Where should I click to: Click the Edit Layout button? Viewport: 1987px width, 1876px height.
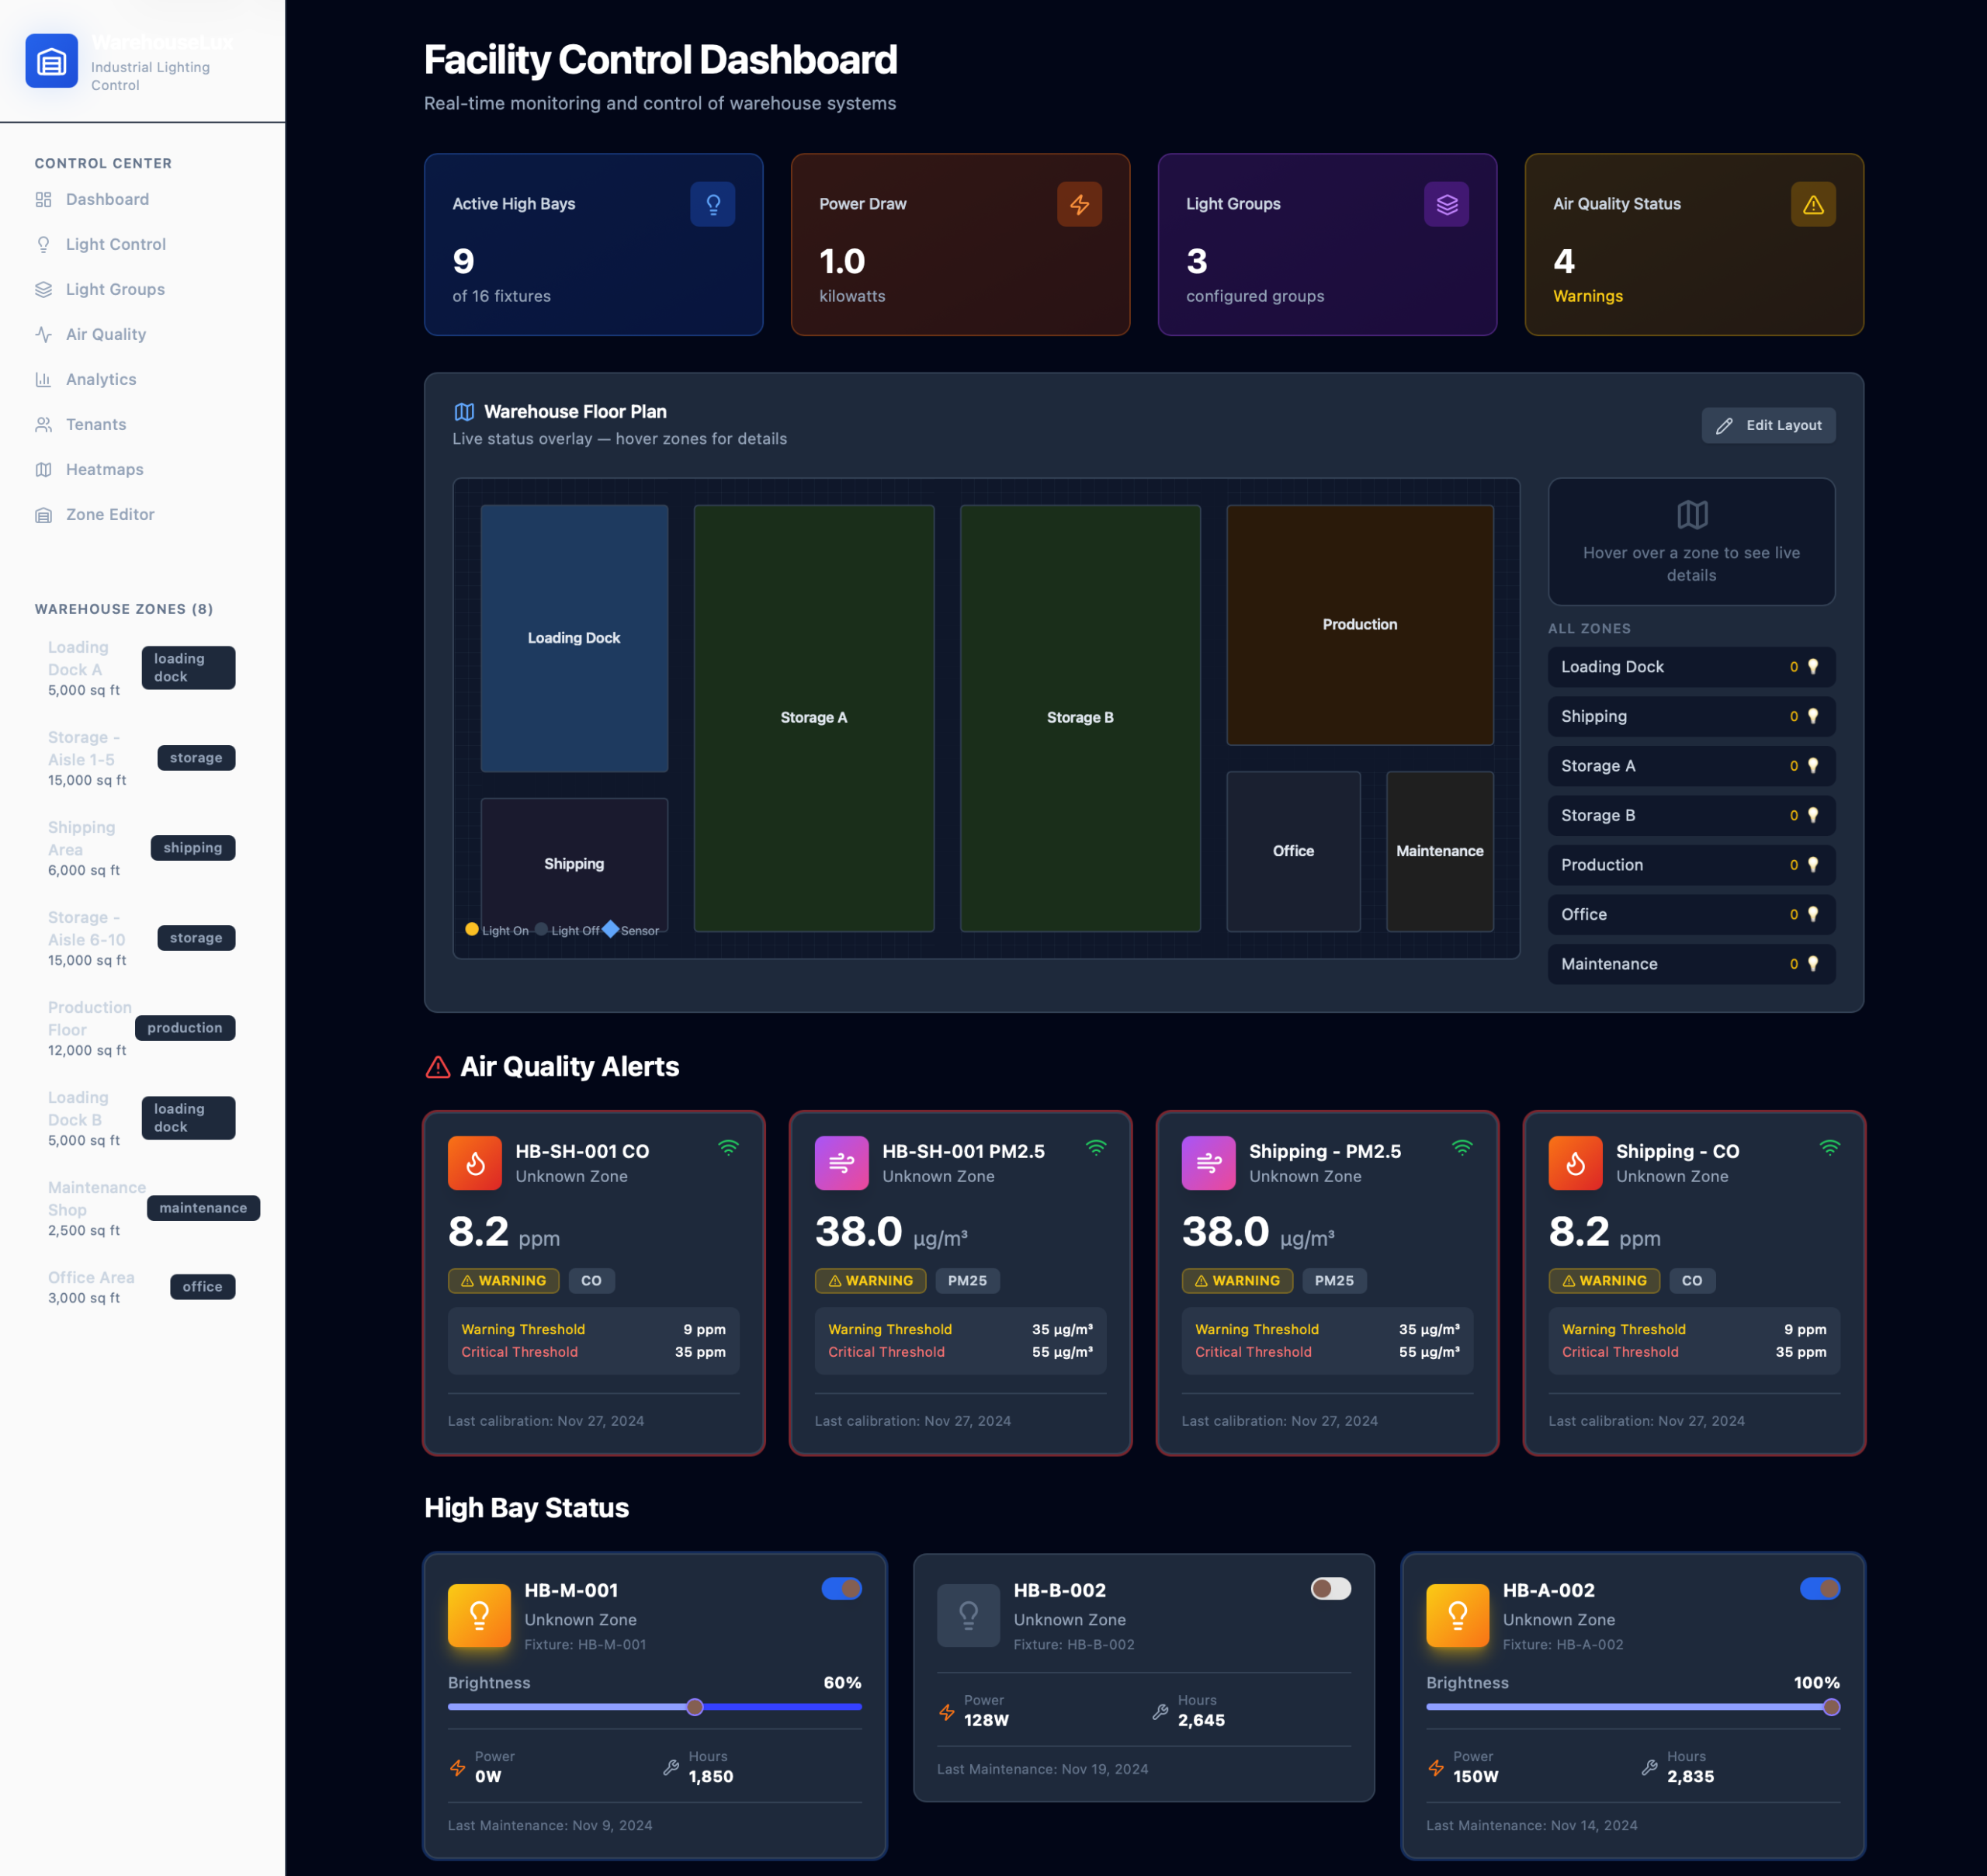[x=1768, y=426]
